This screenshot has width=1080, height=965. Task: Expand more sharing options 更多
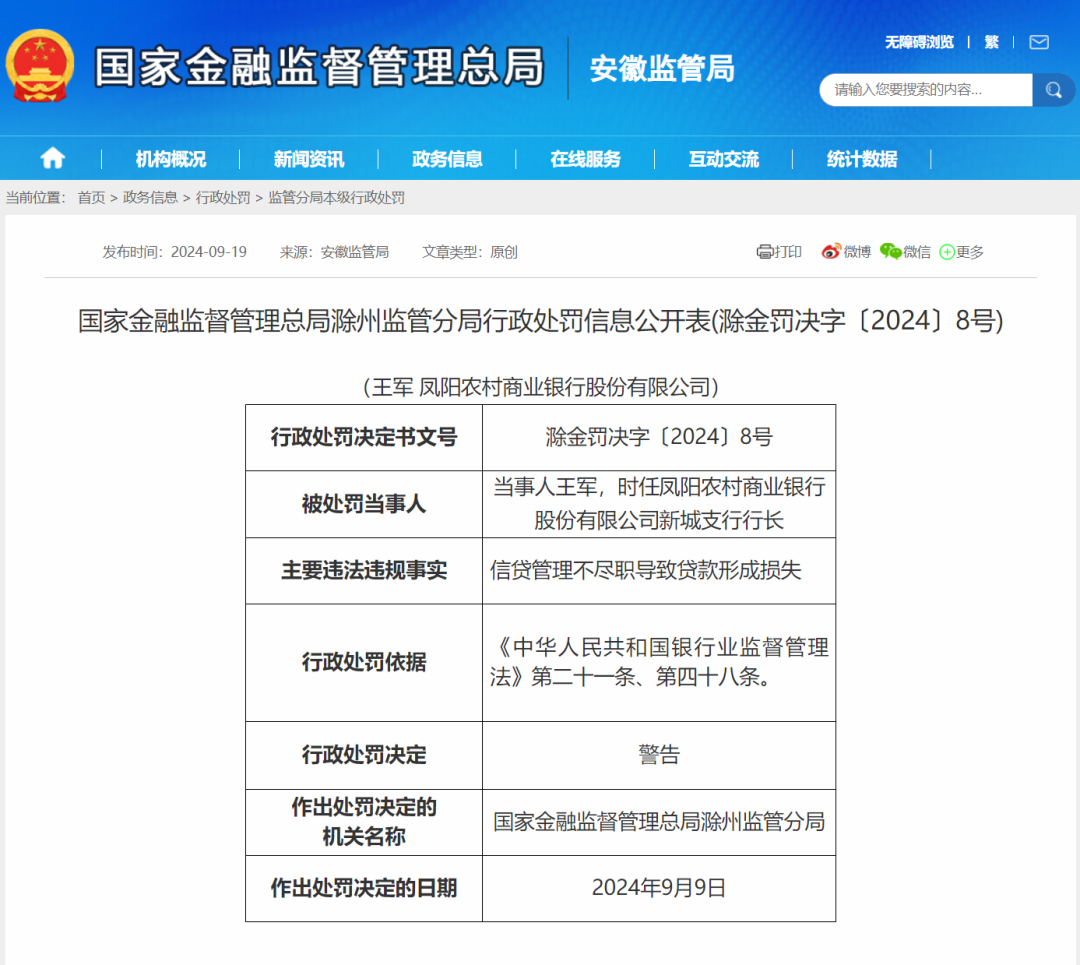[962, 252]
